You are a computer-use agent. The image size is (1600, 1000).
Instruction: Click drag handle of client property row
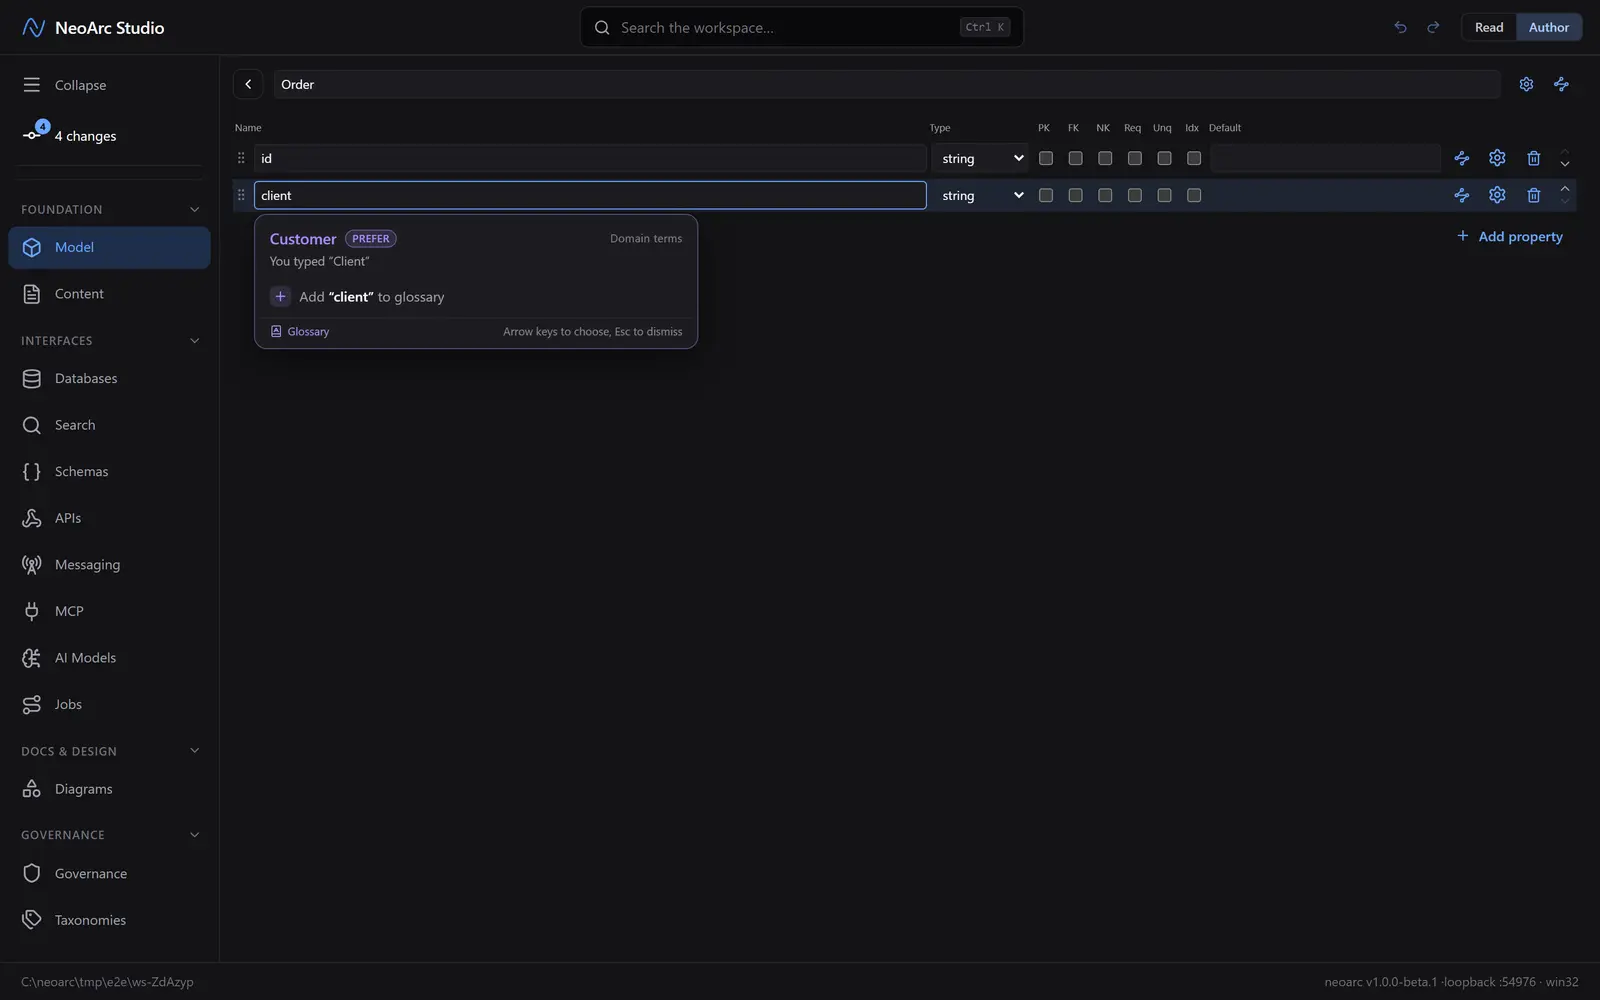241,195
